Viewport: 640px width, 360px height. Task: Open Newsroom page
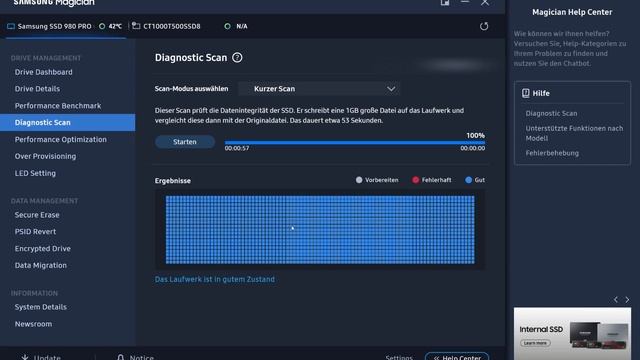coord(33,324)
